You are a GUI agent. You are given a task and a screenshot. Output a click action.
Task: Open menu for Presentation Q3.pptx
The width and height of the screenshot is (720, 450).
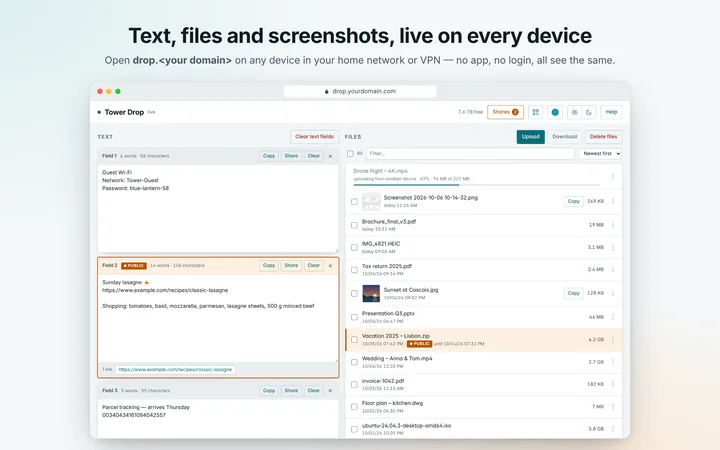pos(613,317)
